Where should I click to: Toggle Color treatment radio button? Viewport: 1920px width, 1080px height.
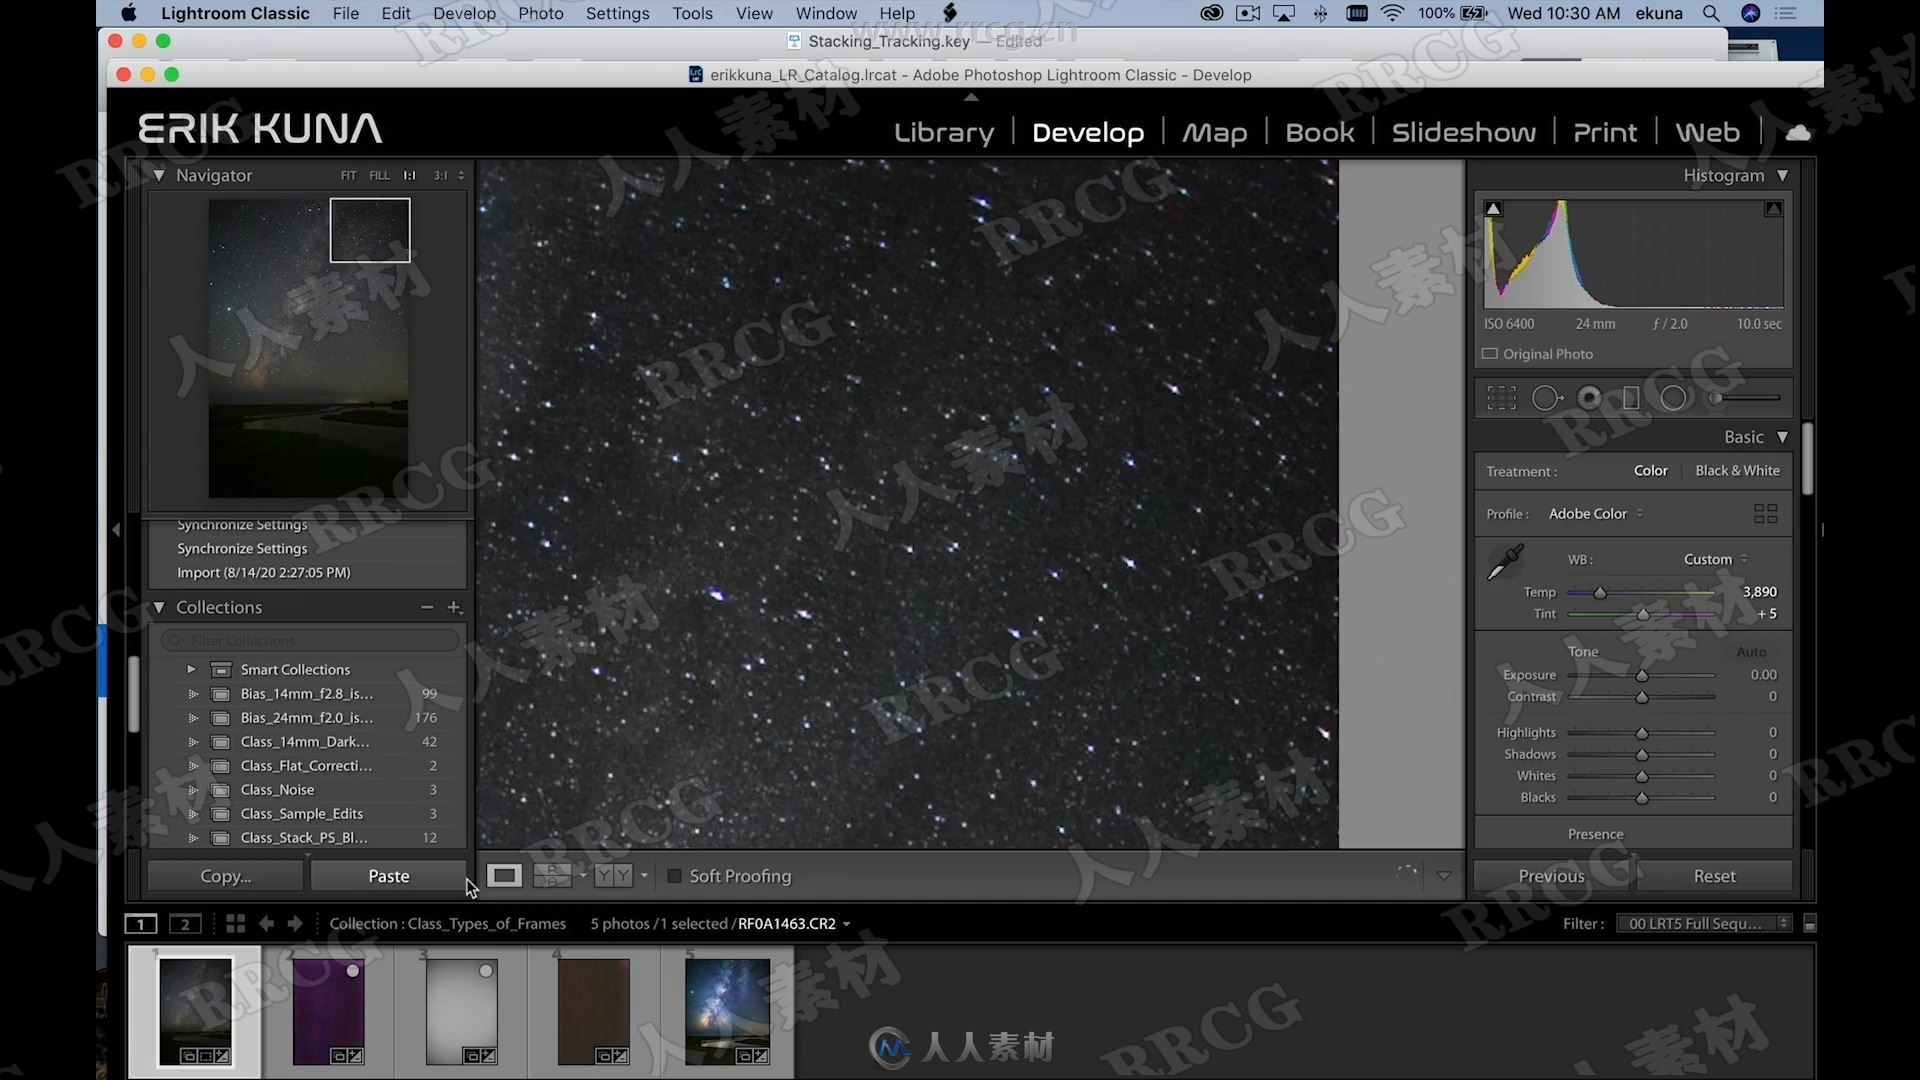tap(1651, 471)
